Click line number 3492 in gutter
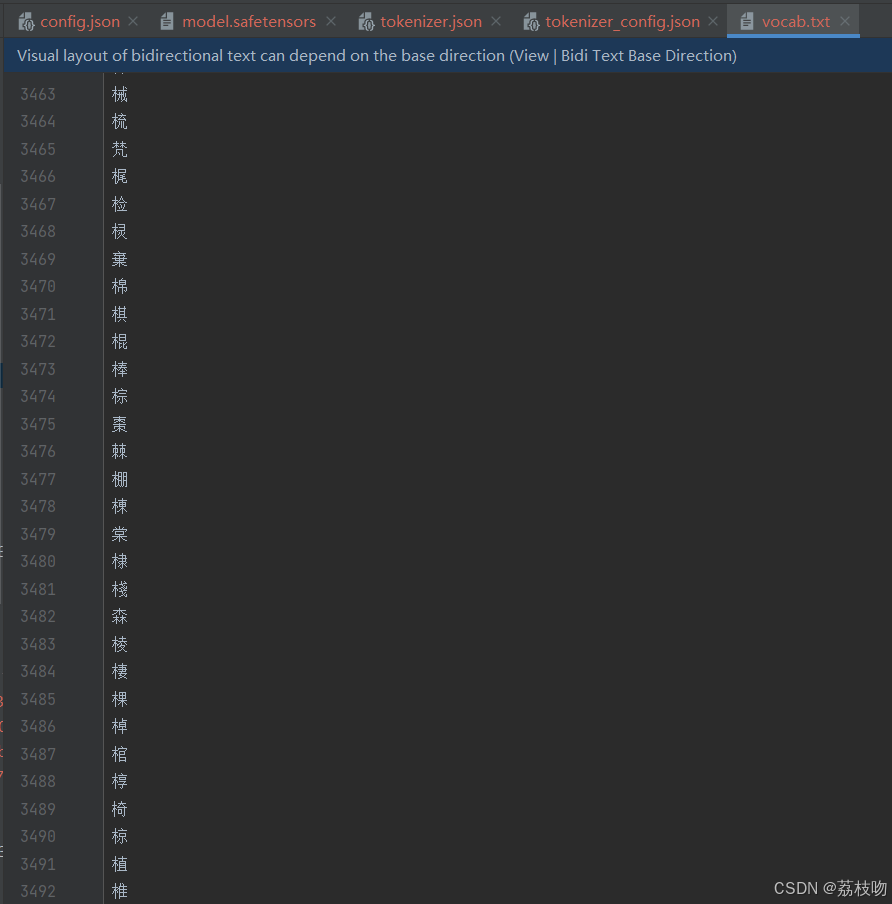892x904 pixels. point(38,892)
